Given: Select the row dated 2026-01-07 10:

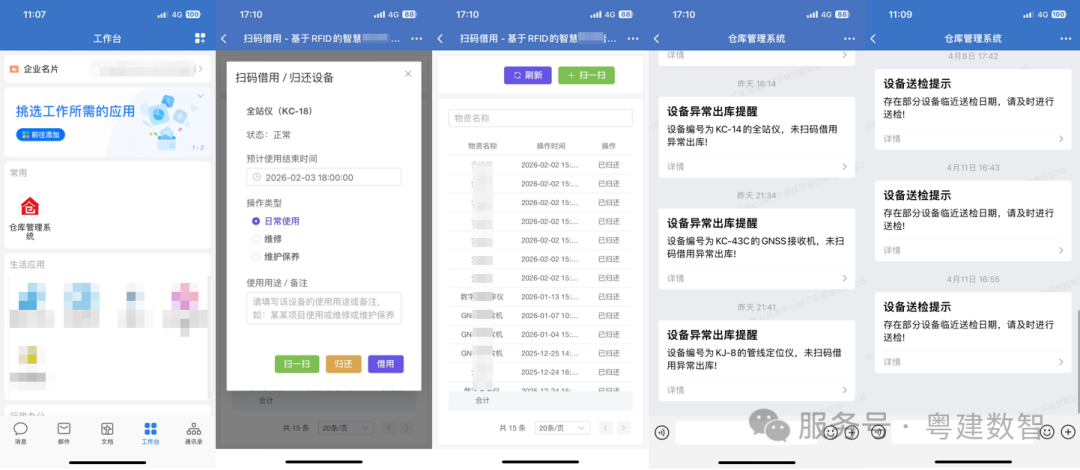Looking at the screenshot, I should (x=540, y=315).
